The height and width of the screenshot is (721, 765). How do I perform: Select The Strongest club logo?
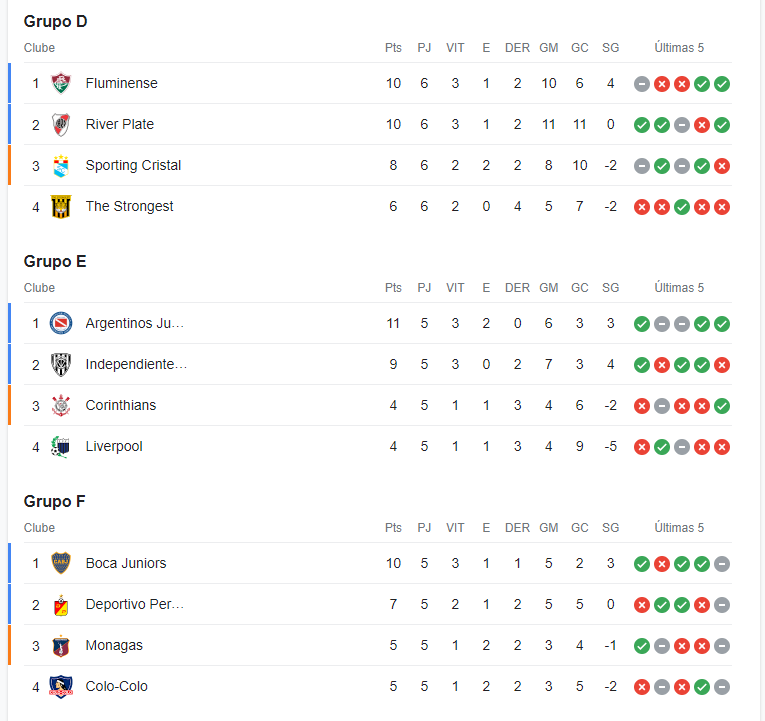(61, 207)
